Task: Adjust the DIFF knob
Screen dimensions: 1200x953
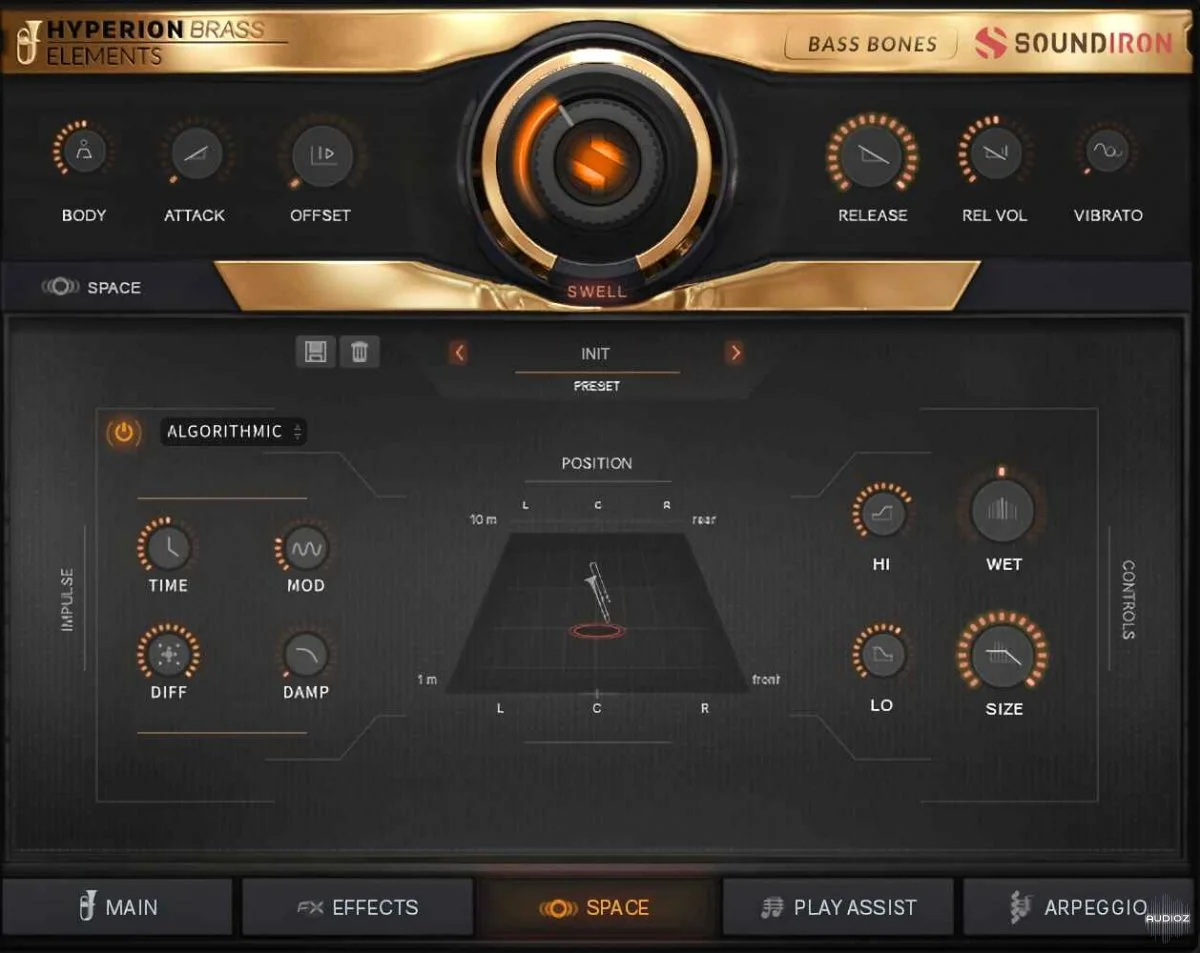Action: tap(168, 654)
